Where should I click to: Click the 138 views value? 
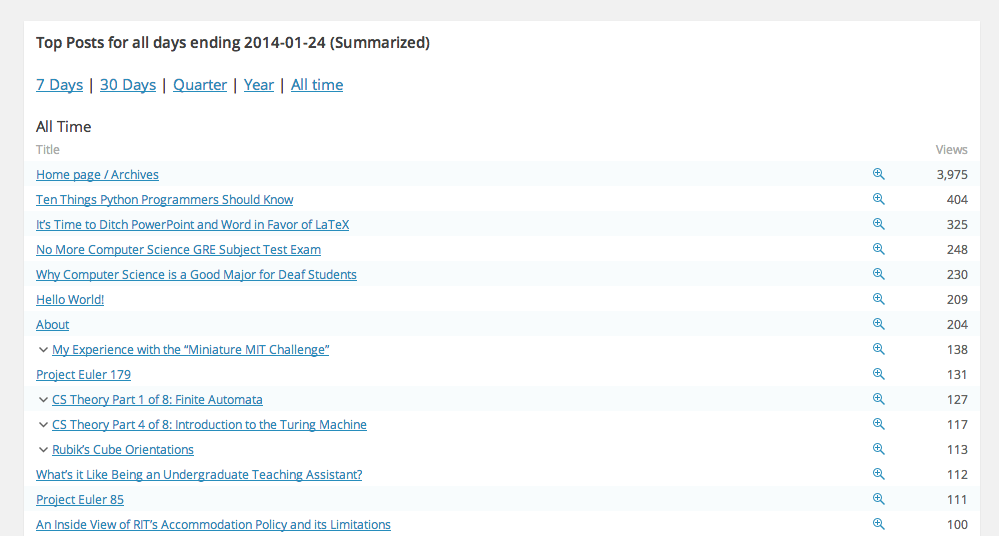pos(957,350)
